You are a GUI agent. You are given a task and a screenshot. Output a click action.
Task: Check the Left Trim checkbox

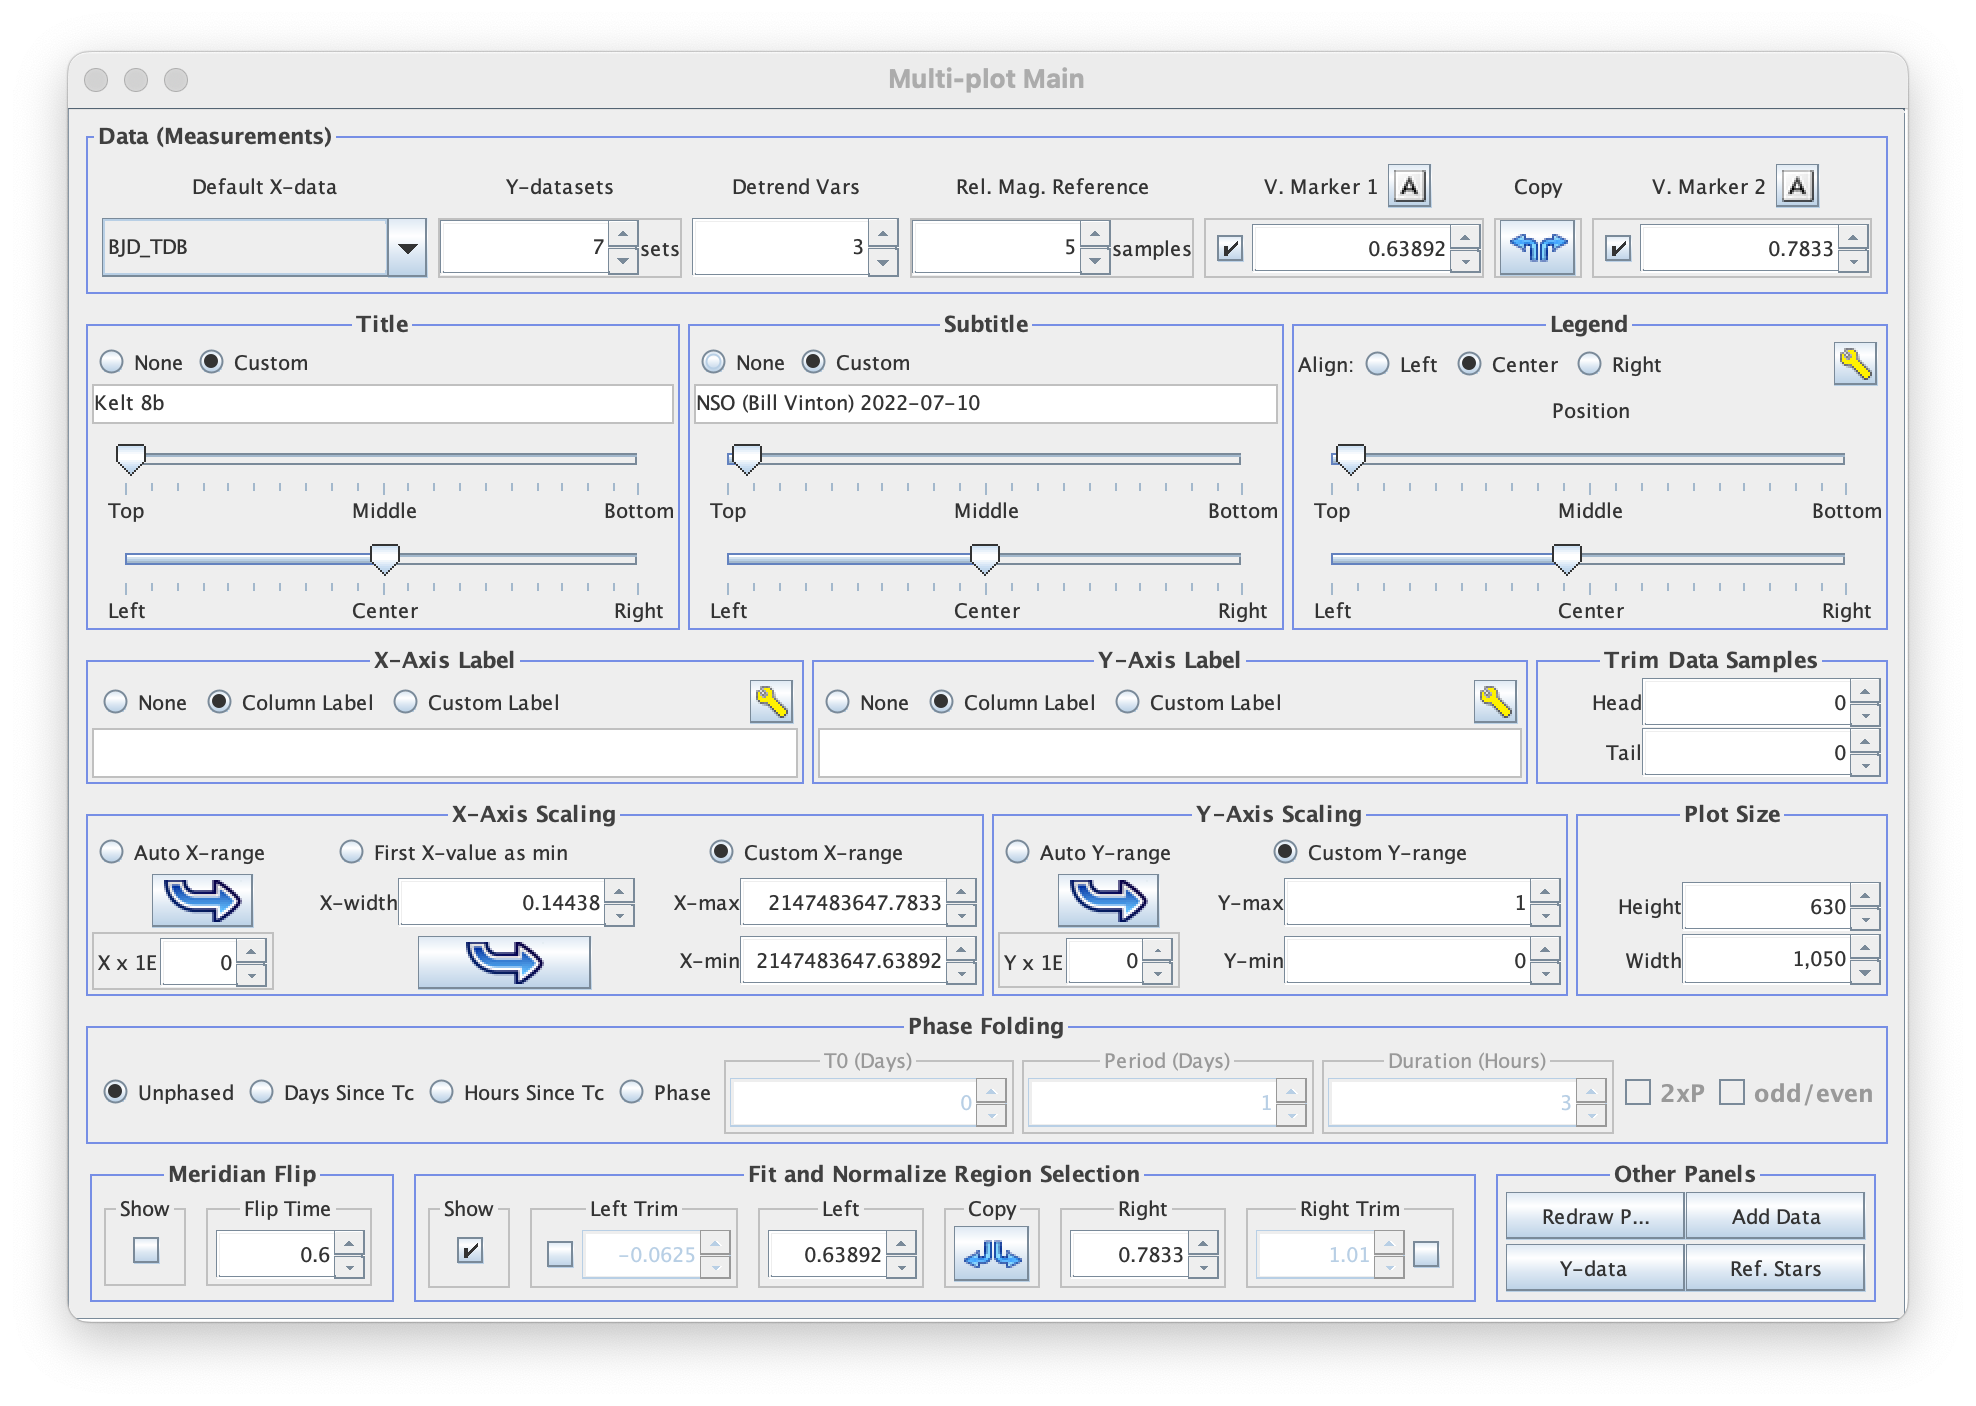coord(560,1254)
